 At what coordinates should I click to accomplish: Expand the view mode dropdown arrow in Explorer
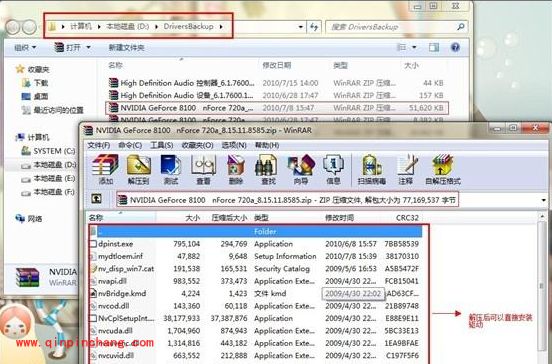point(414,47)
